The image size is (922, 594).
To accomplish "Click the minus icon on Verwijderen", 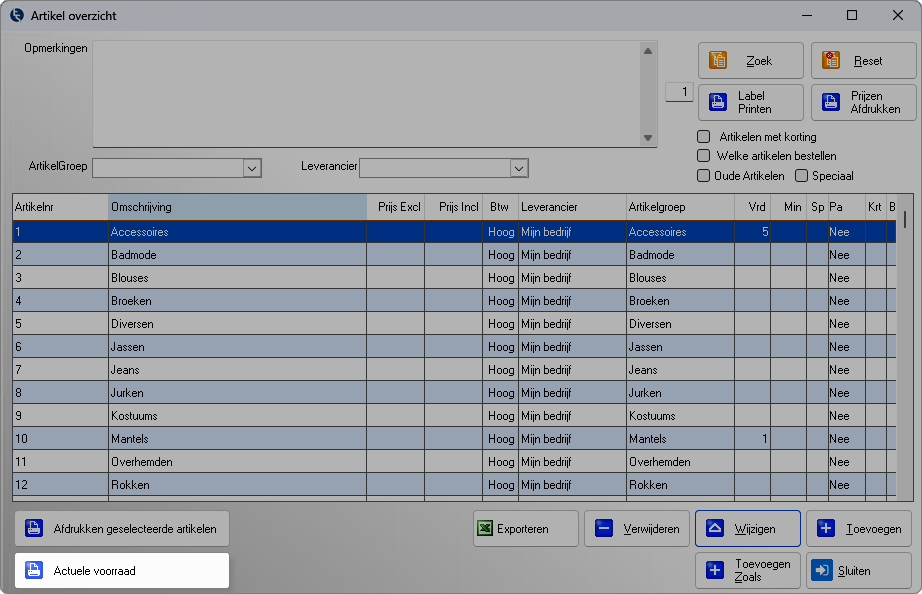I will point(604,528).
